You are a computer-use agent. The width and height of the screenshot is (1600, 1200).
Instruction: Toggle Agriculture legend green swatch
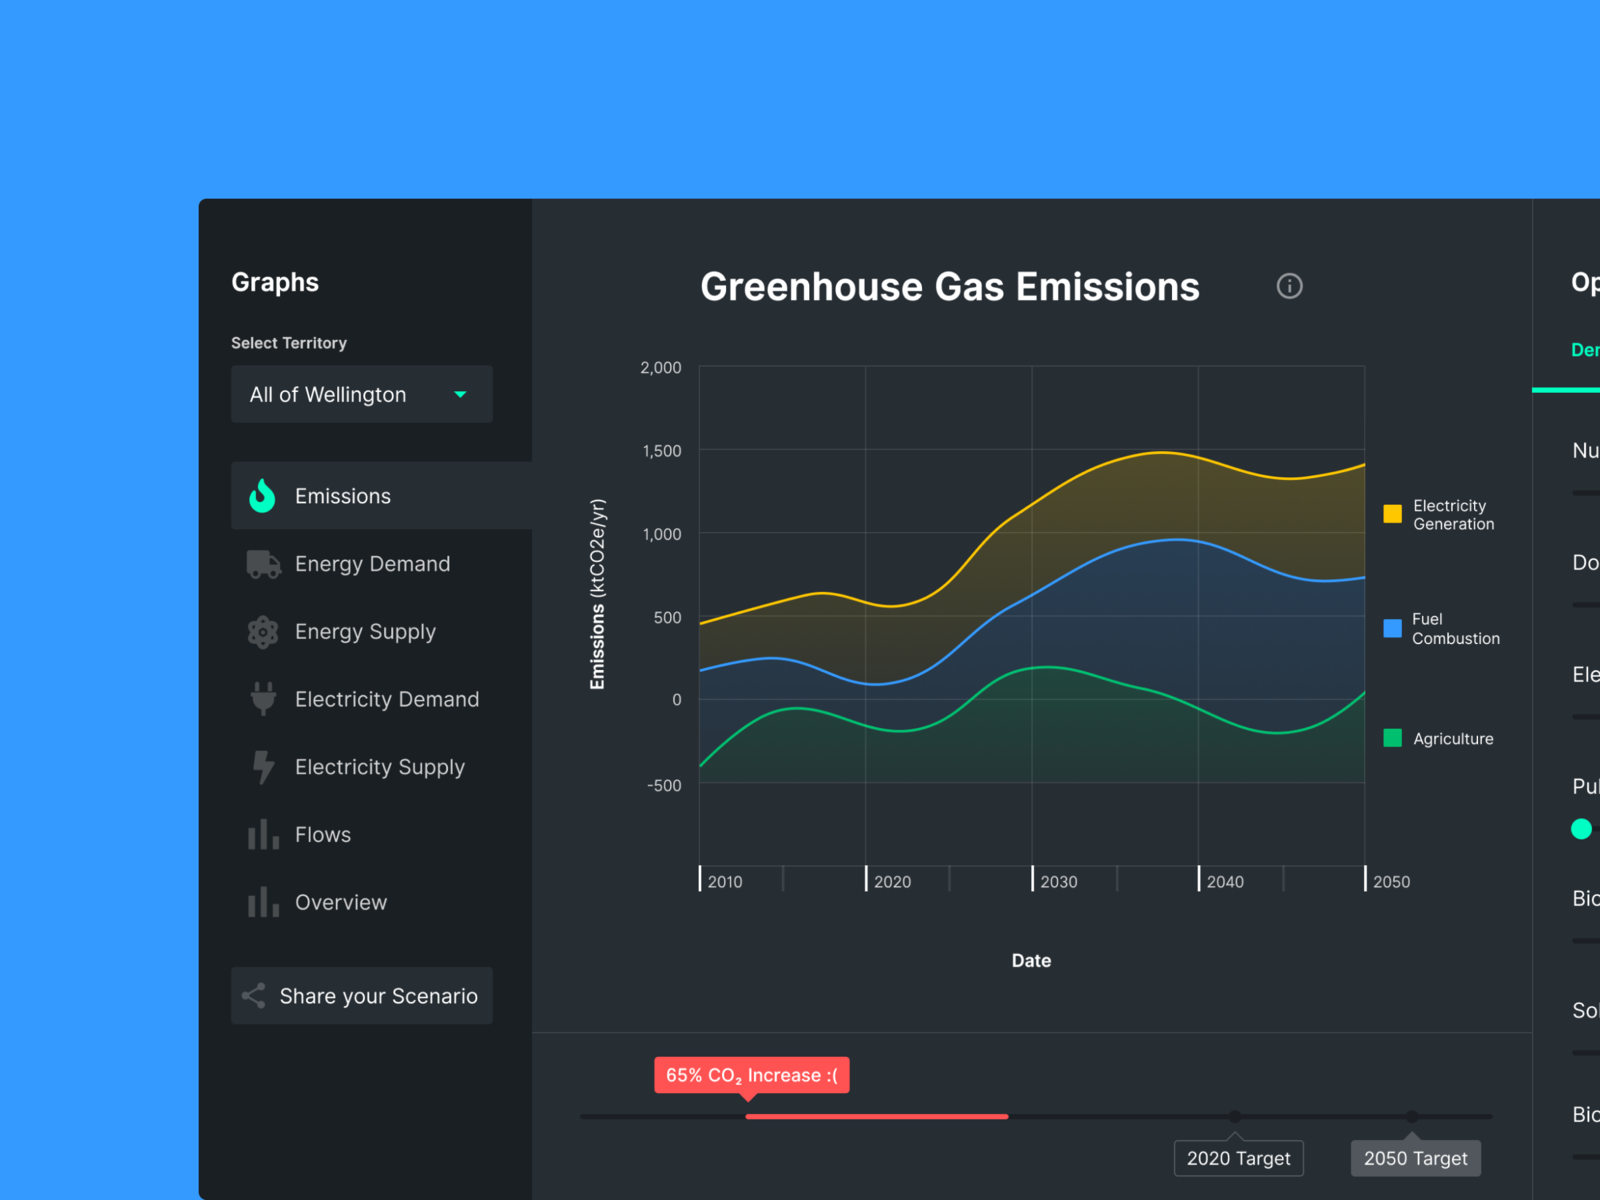pos(1392,739)
